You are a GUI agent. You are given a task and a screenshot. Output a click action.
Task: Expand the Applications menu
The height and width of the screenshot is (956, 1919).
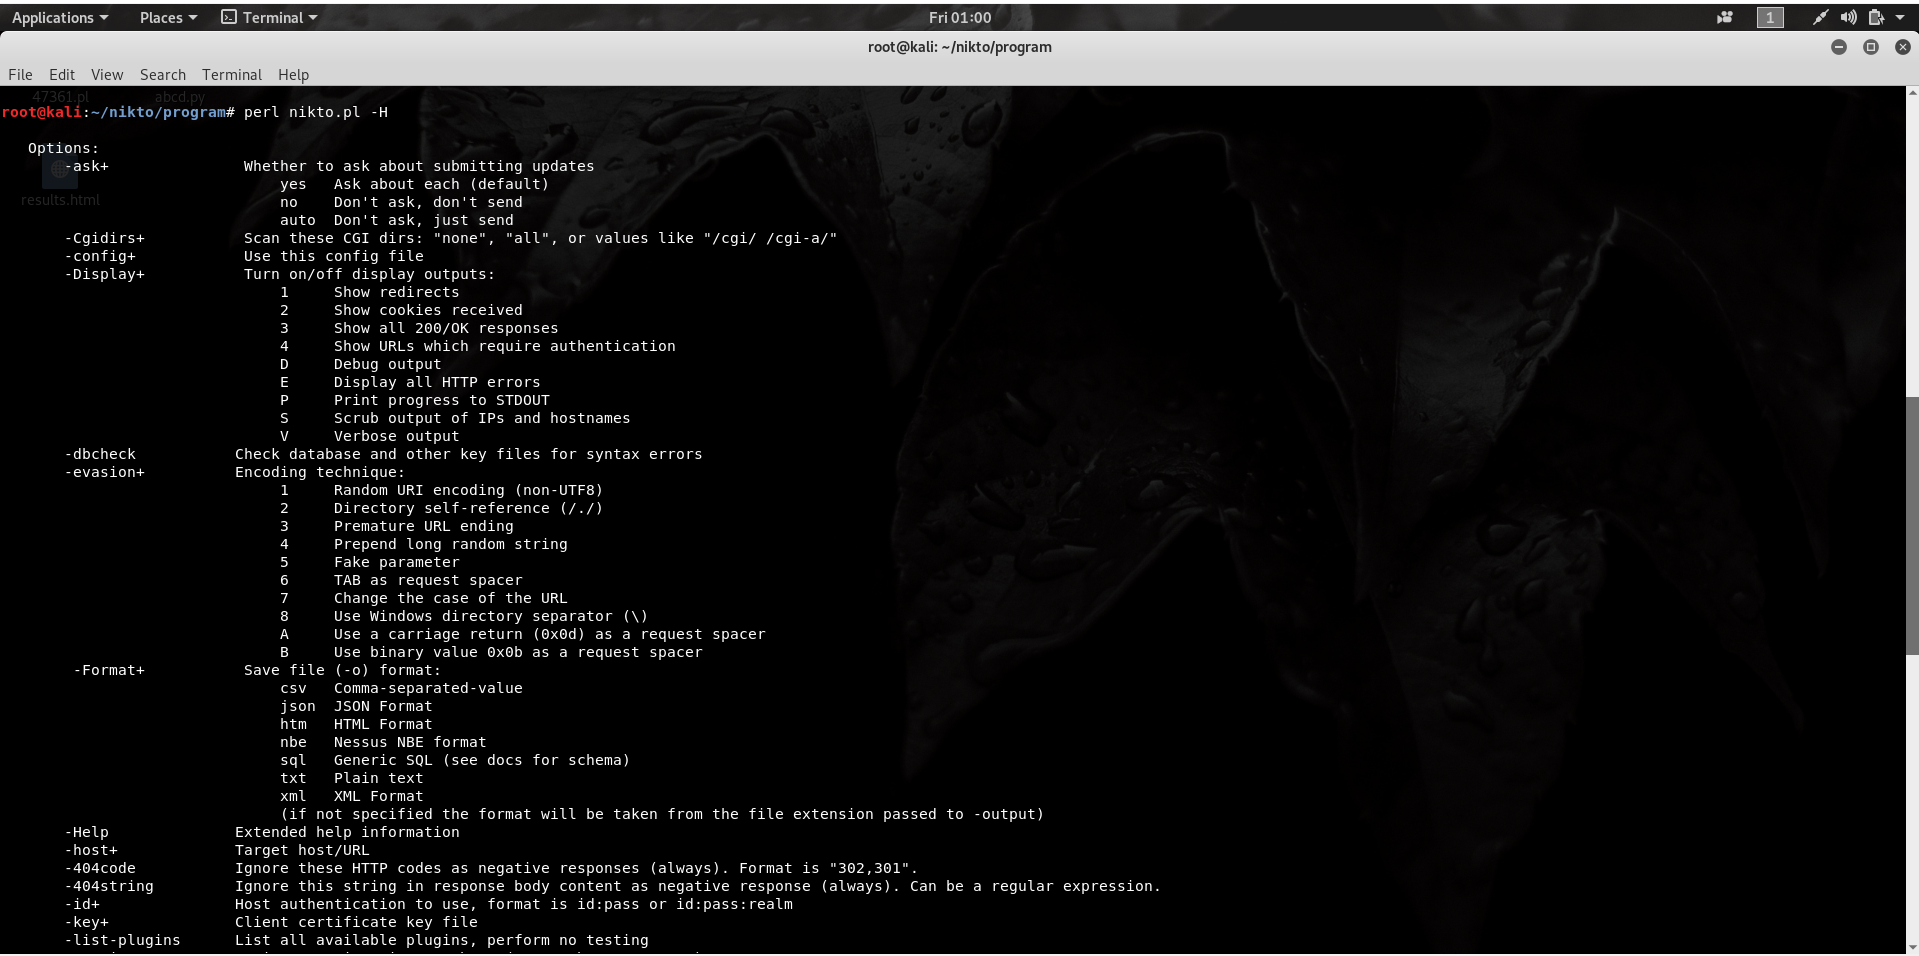pos(55,17)
